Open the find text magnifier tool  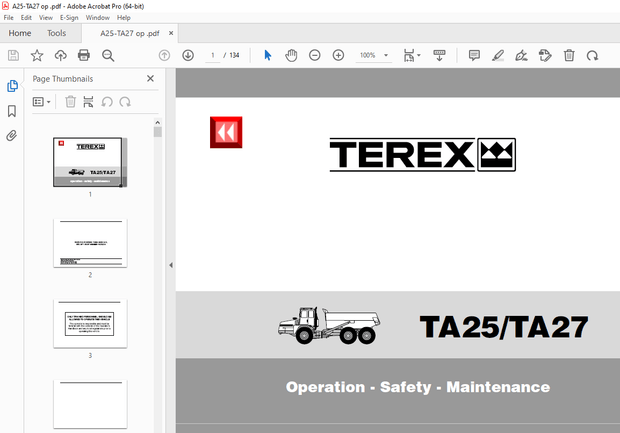pos(108,55)
